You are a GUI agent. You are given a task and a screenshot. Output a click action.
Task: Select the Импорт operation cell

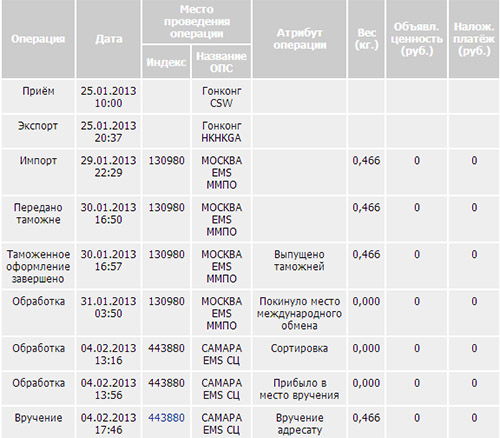38,172
